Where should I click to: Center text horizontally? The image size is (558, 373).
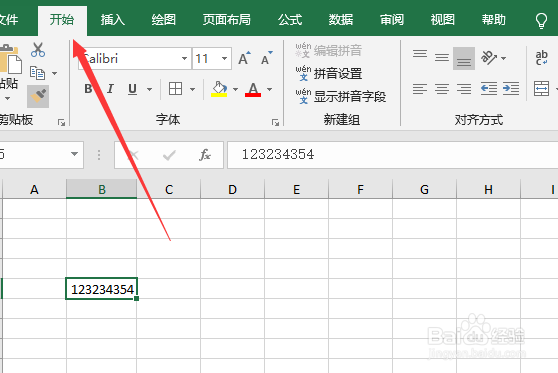442,89
